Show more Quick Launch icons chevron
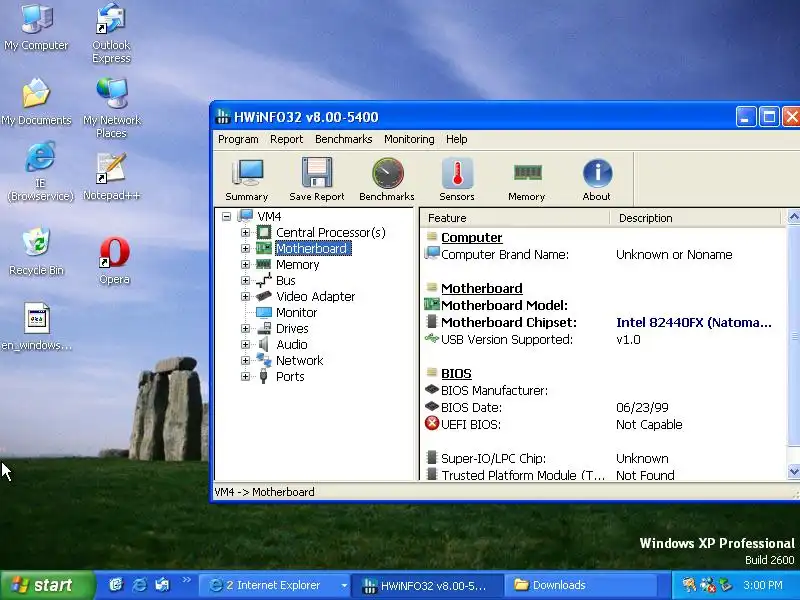The width and height of the screenshot is (800, 600). 187,580
